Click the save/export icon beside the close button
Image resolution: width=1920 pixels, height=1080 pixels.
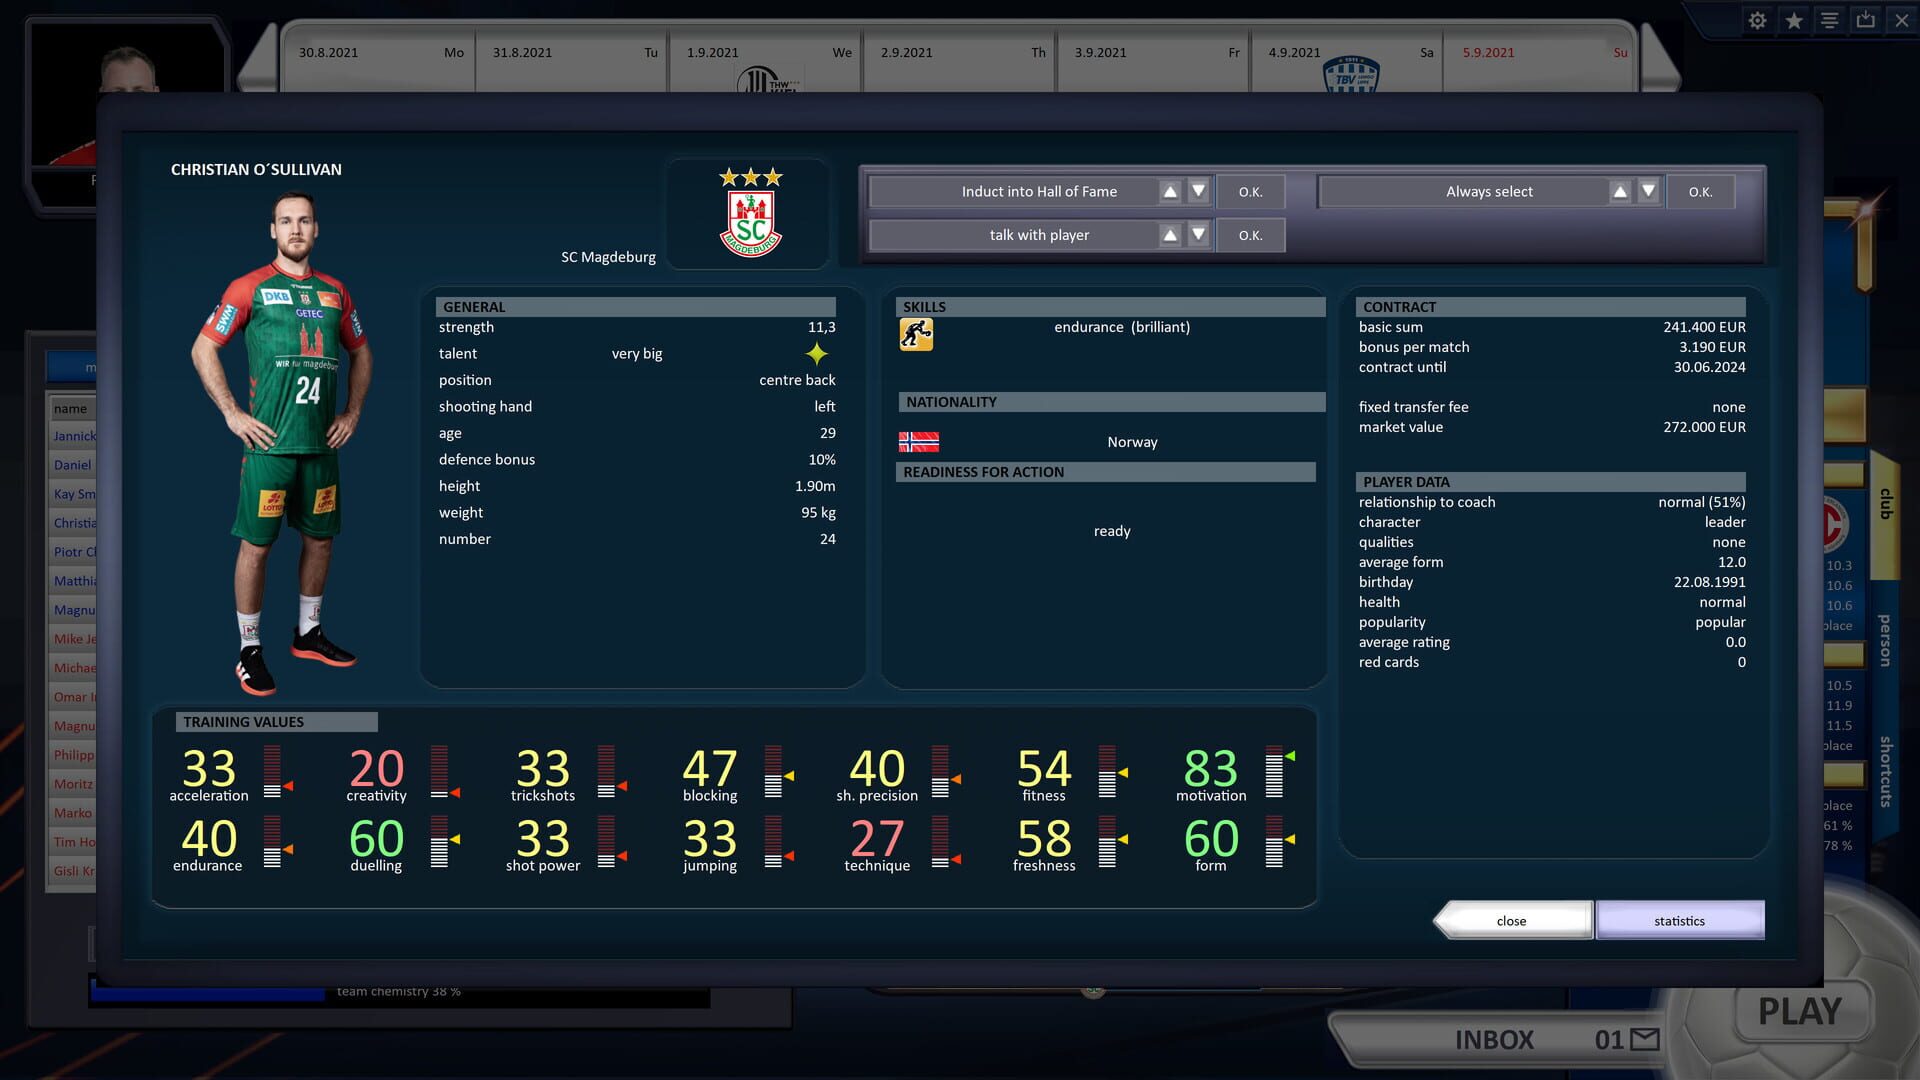(x=1864, y=20)
